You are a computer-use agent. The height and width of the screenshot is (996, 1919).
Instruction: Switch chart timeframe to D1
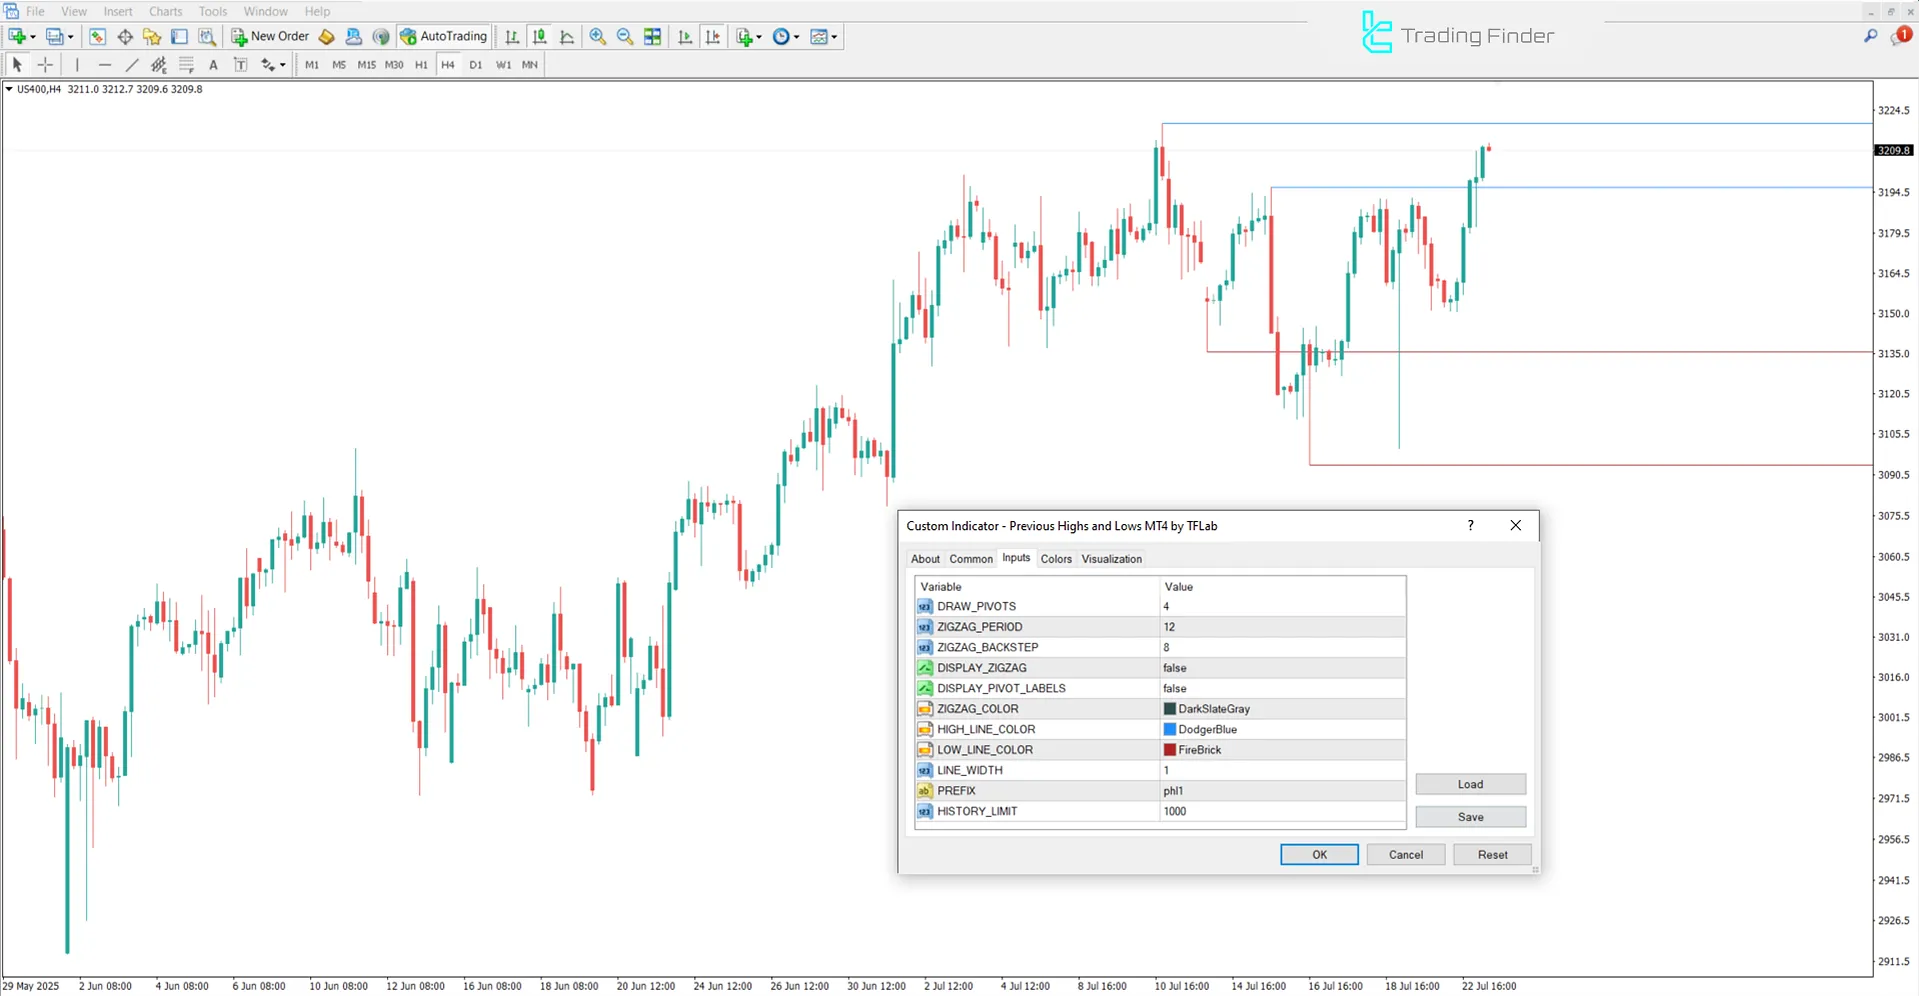(x=476, y=64)
